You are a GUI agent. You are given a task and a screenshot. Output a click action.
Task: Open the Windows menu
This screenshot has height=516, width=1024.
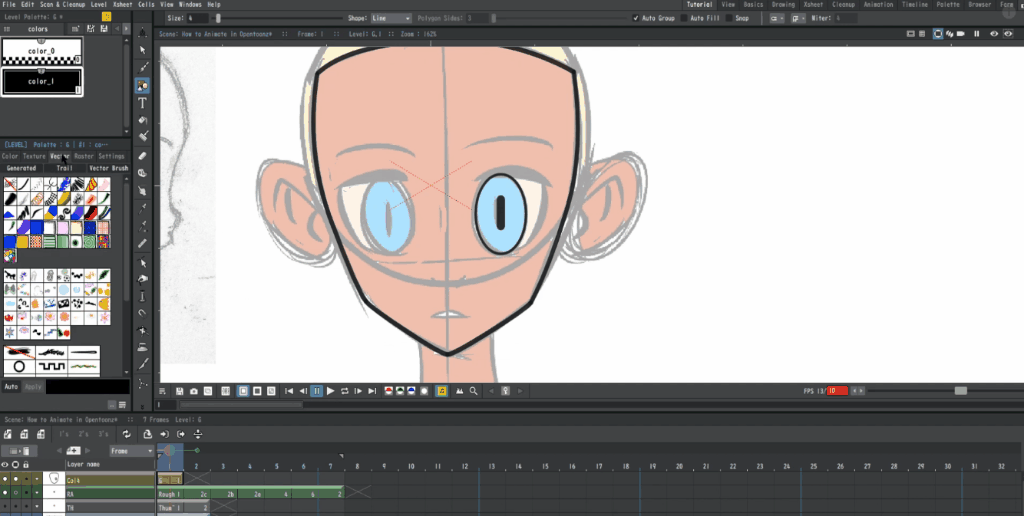tap(190, 5)
